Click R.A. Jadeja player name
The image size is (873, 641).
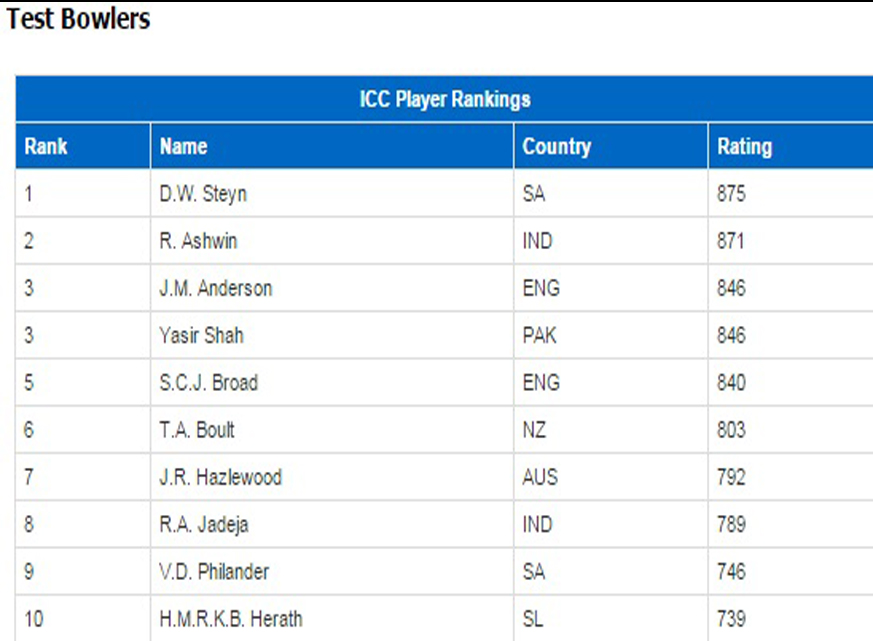point(204,525)
